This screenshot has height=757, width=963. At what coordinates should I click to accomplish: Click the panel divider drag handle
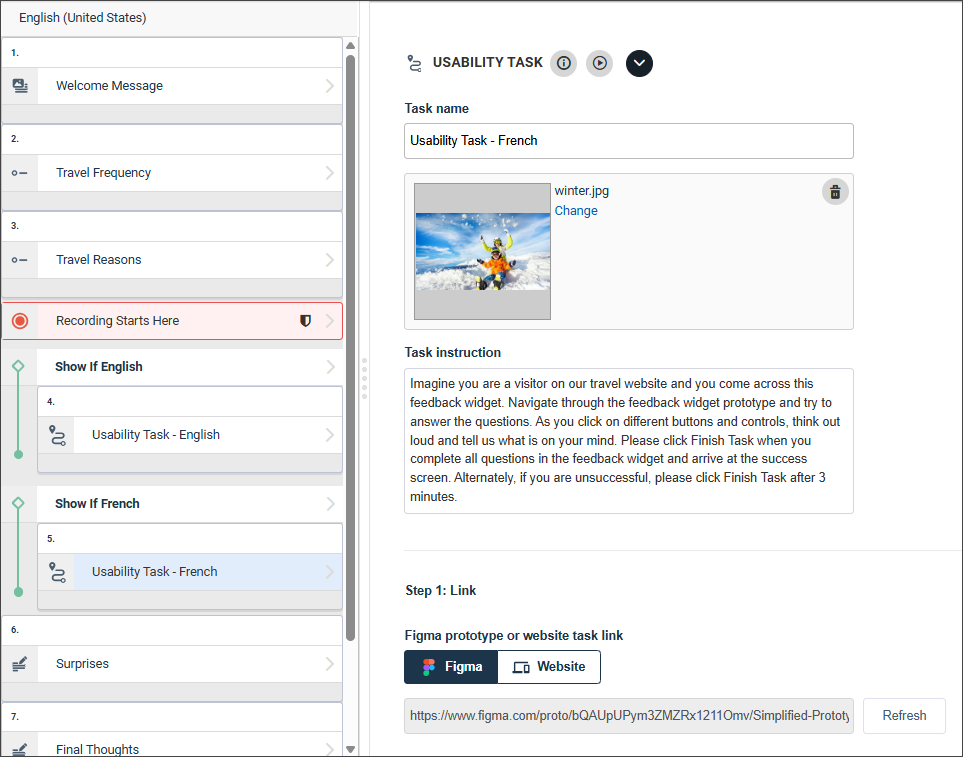(x=364, y=379)
